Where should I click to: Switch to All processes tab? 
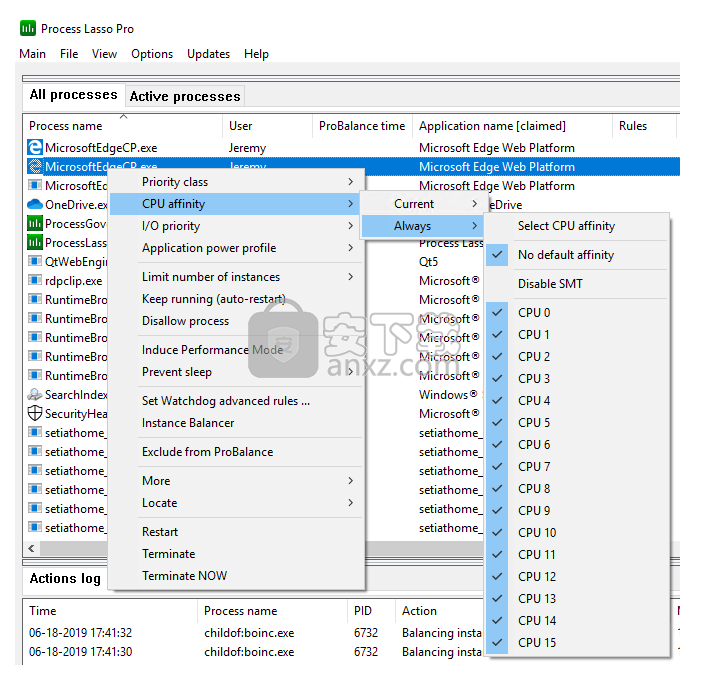coord(74,95)
